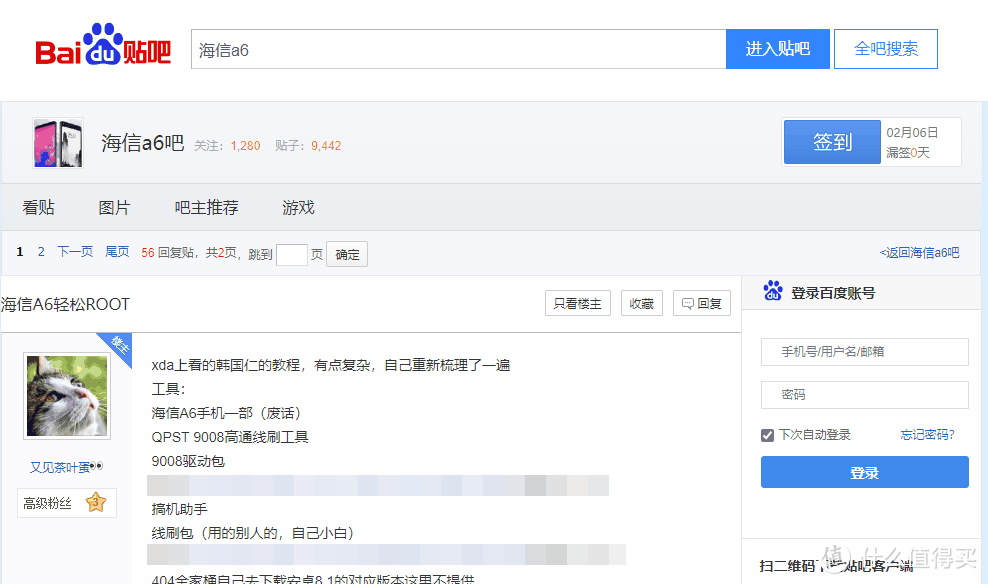Click the speech bubble 回复 button
This screenshot has width=988, height=584.
(702, 304)
